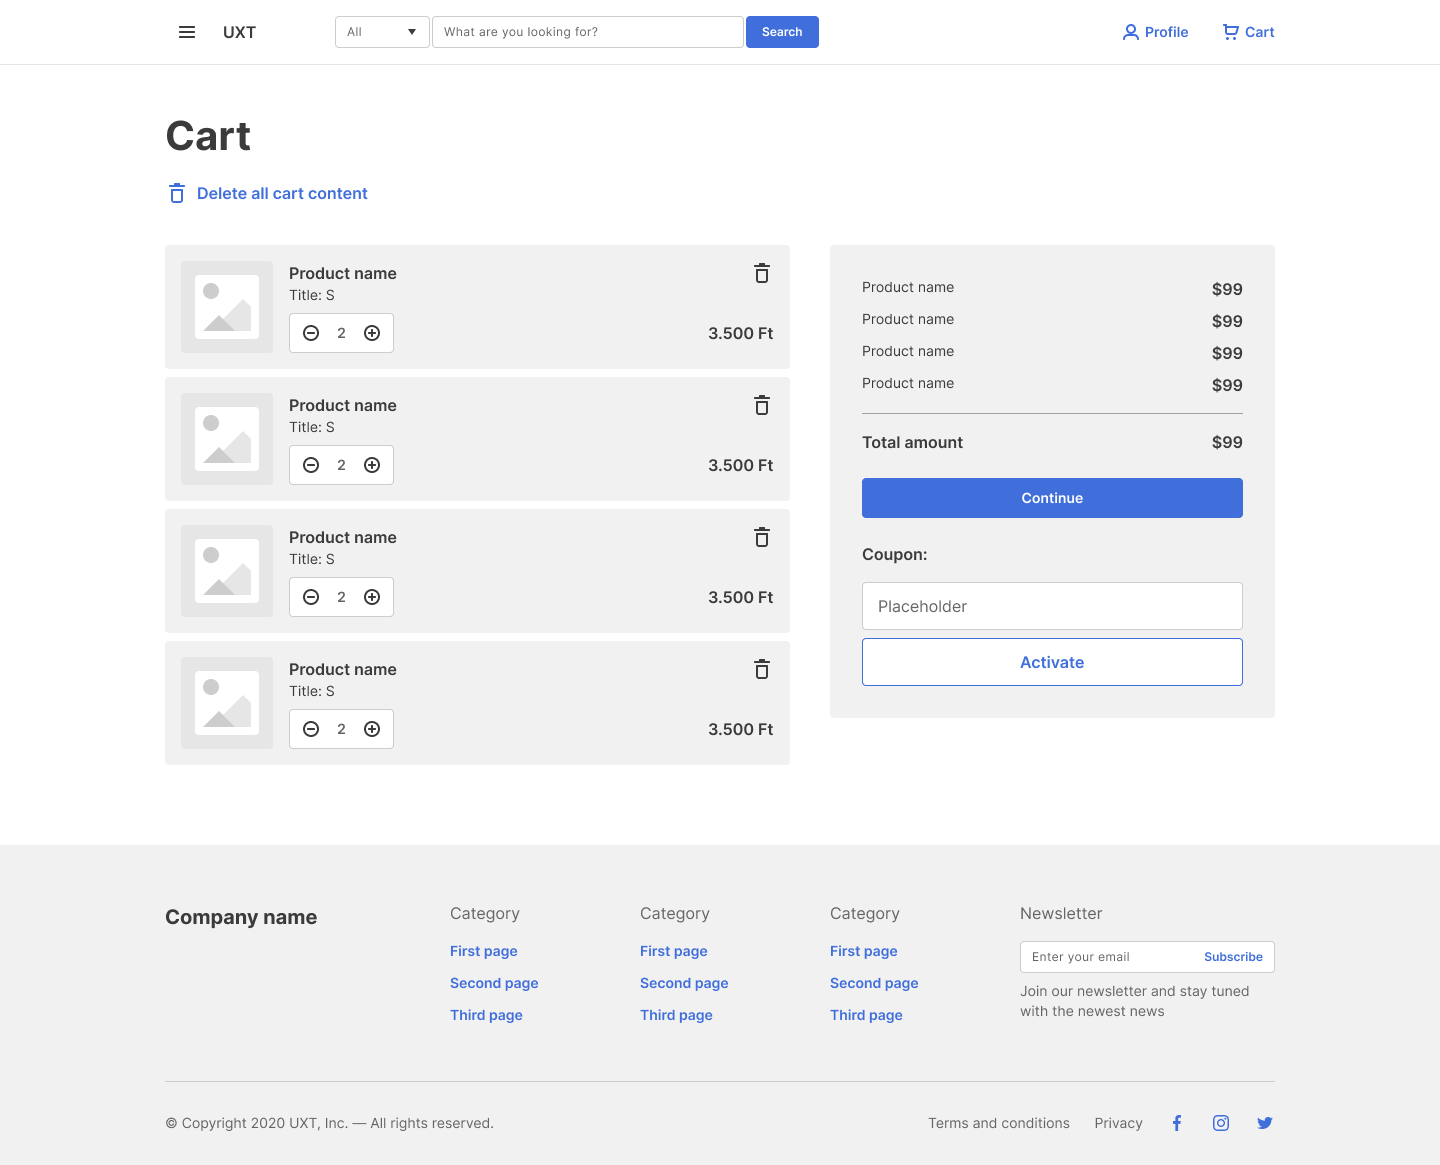Image resolution: width=1440 pixels, height=1165 pixels.
Task: Click the UXT logo text
Action: coord(239,32)
